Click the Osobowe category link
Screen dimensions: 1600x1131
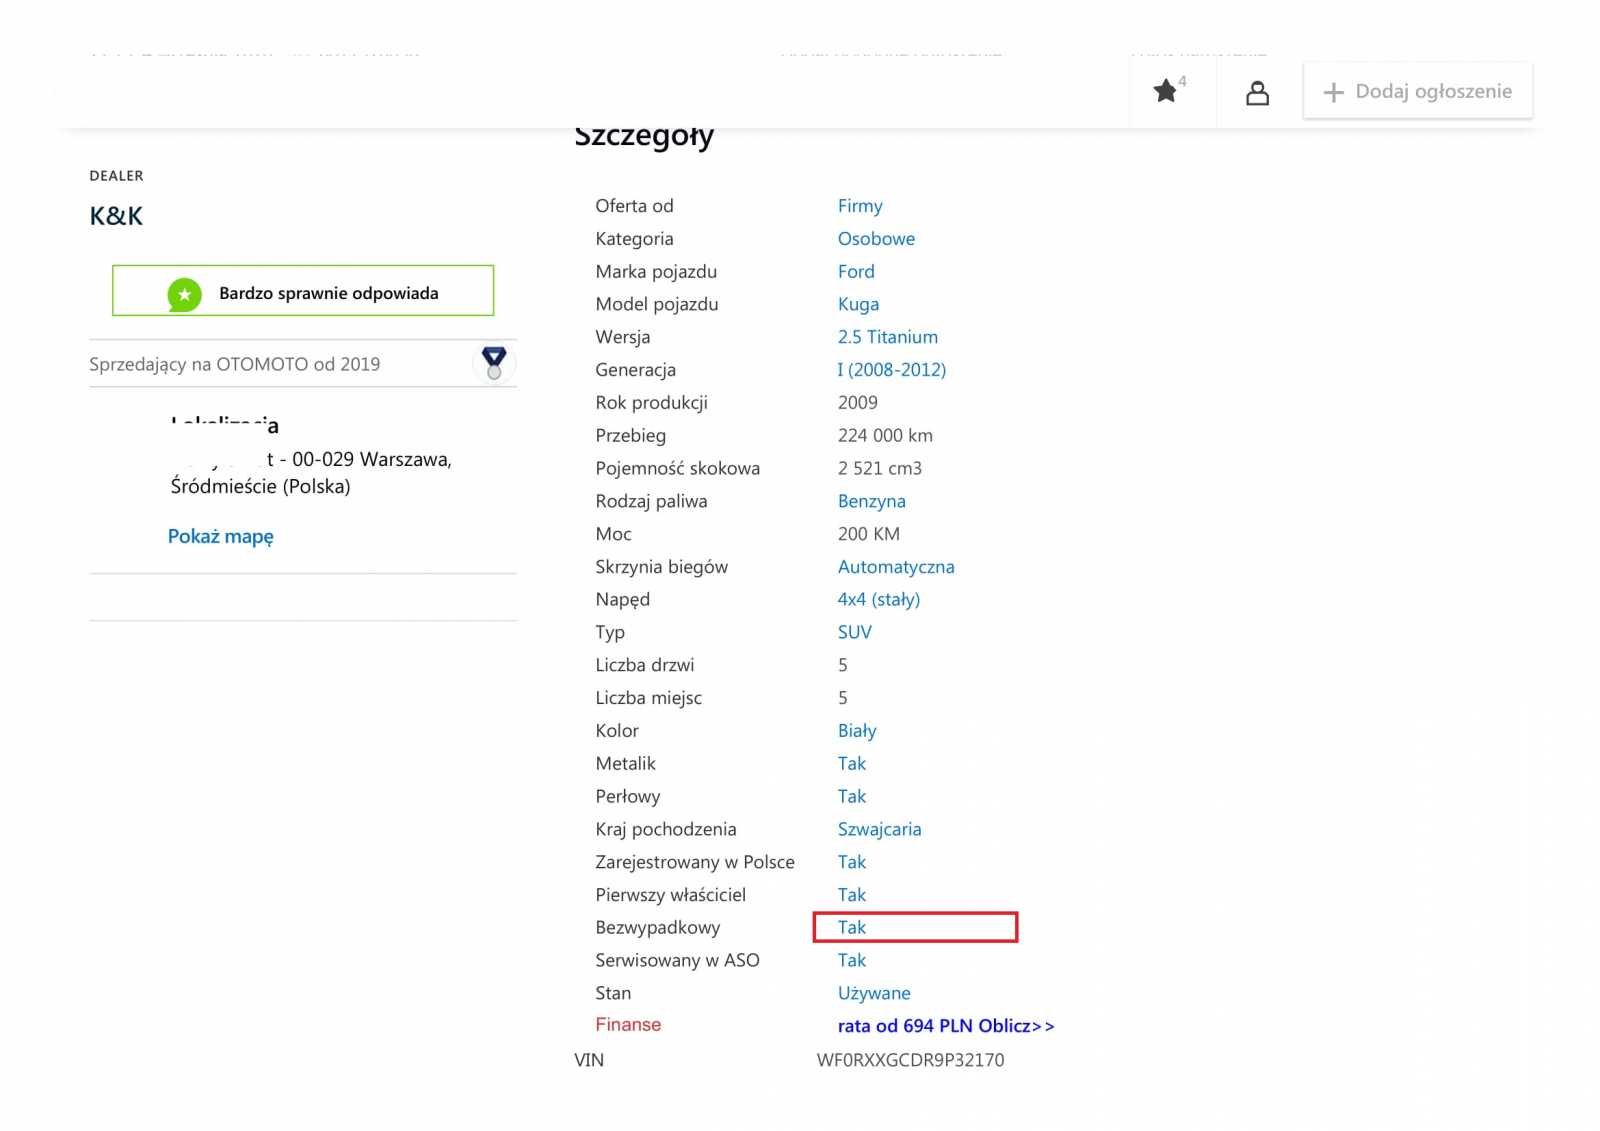point(876,239)
